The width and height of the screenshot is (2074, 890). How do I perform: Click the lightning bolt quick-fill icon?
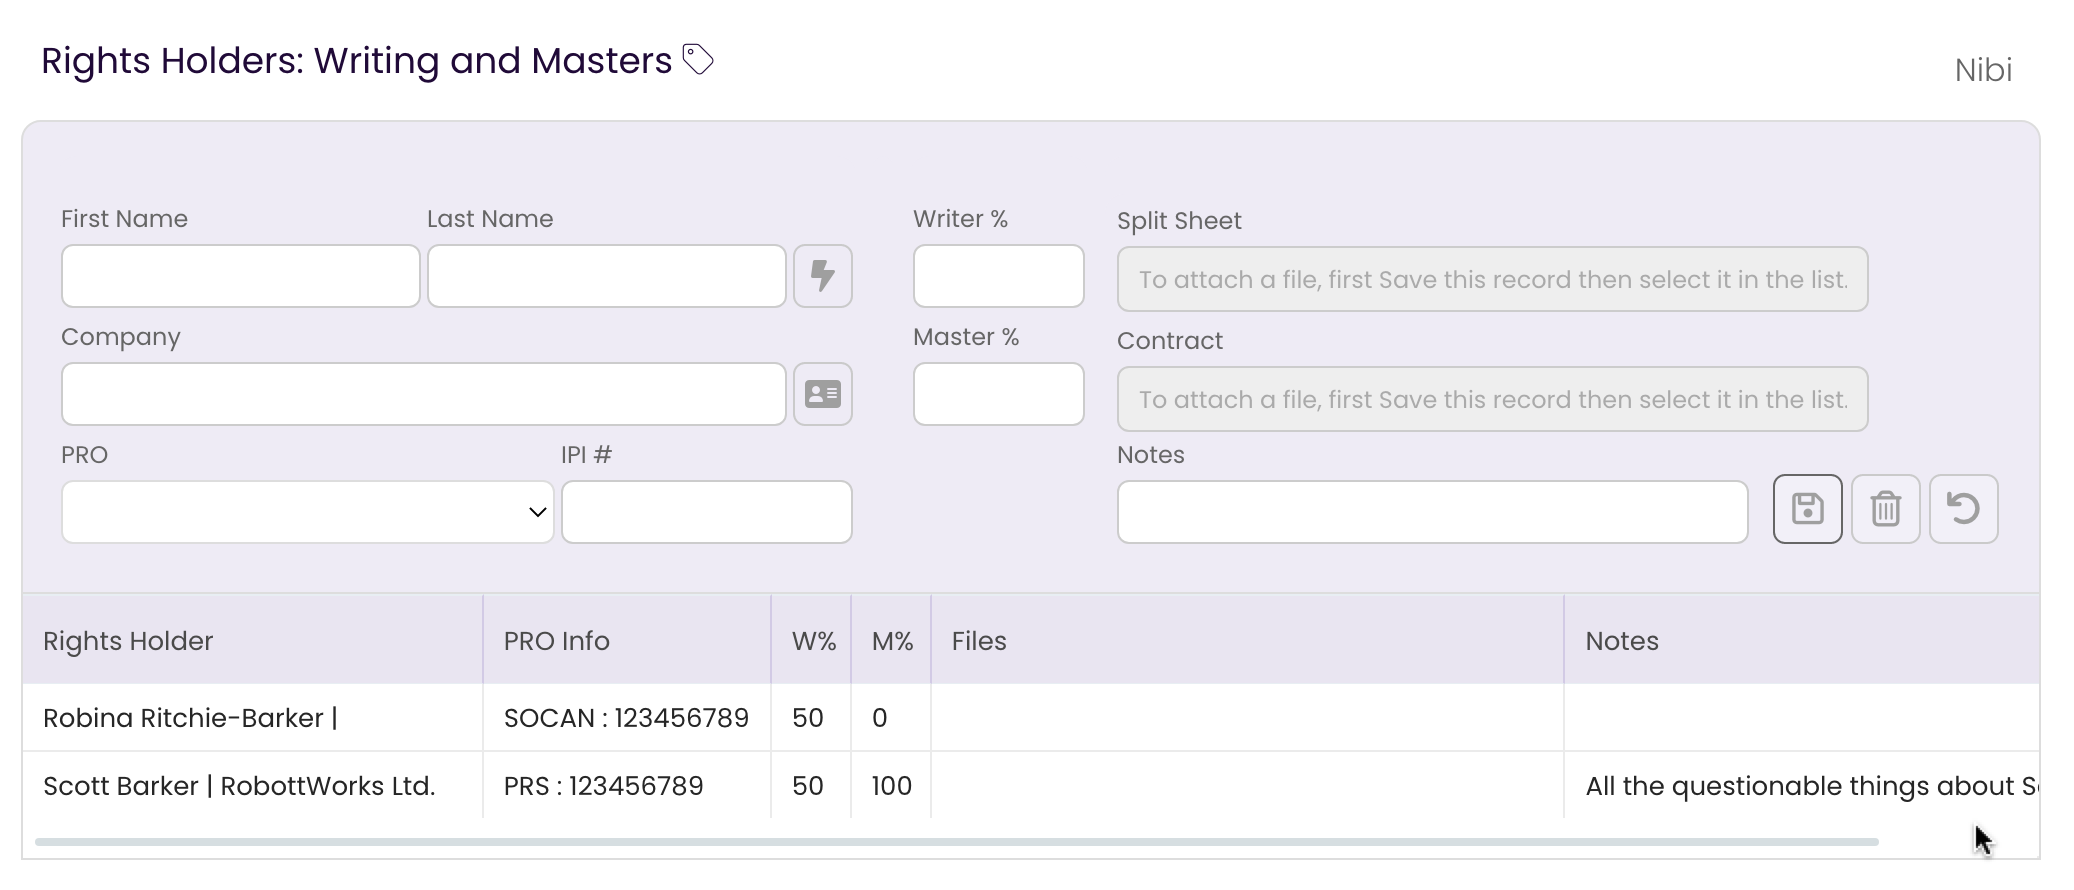tap(823, 276)
